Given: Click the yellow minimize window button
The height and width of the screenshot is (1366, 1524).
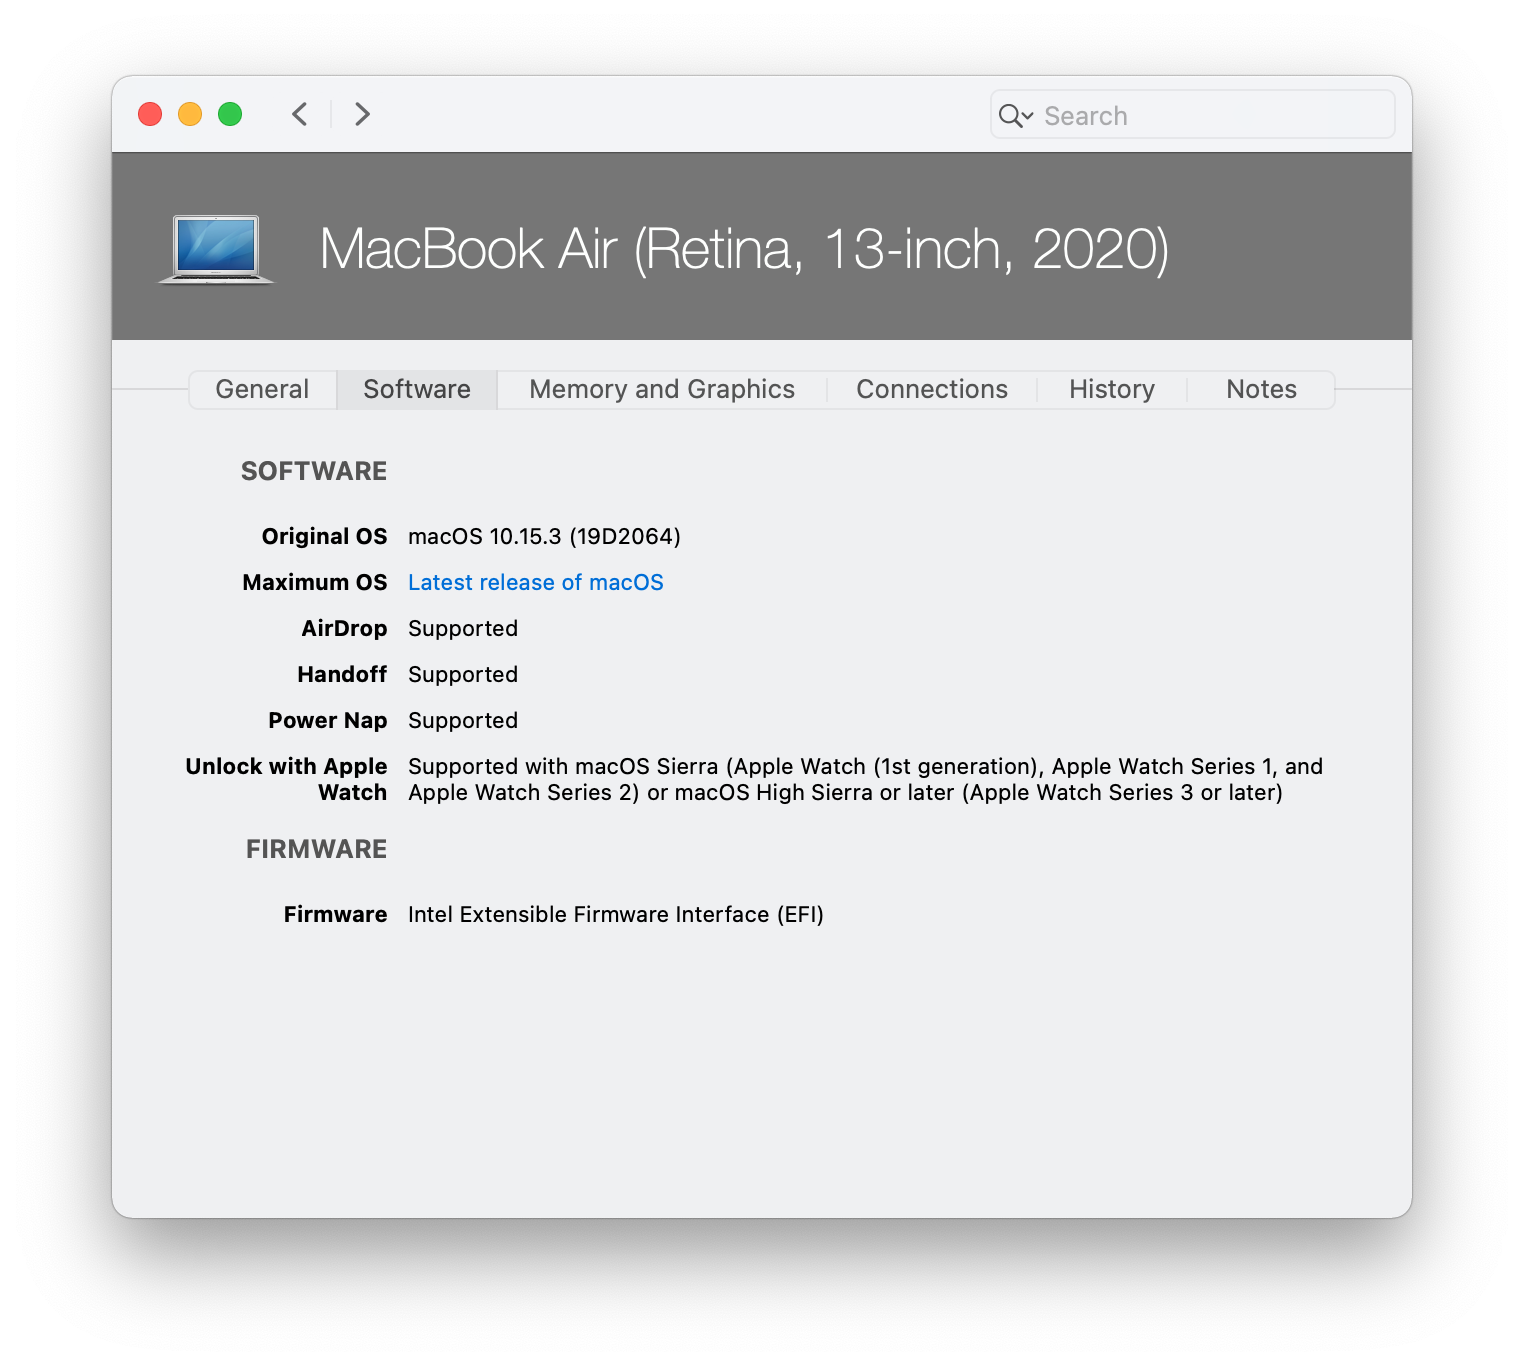Looking at the screenshot, I should (190, 114).
